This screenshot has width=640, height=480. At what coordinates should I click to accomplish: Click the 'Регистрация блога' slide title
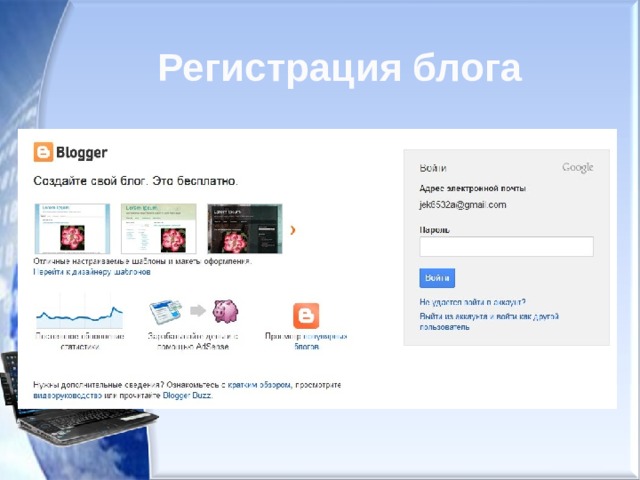coord(340,68)
